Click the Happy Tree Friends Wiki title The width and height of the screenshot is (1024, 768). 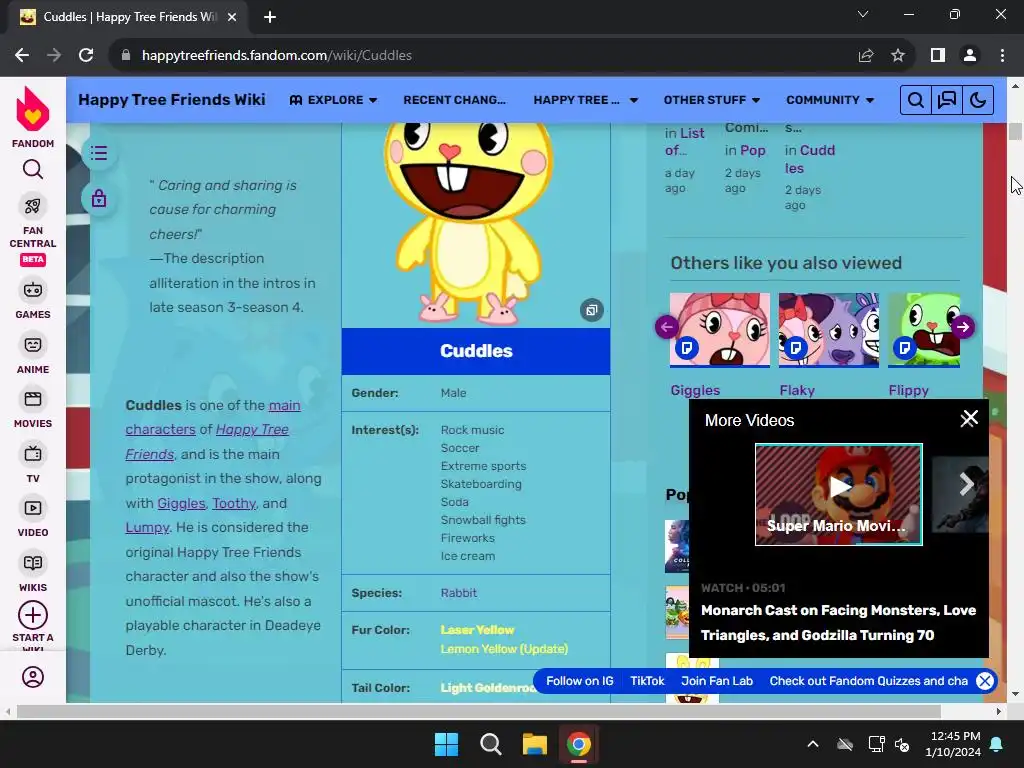[172, 100]
